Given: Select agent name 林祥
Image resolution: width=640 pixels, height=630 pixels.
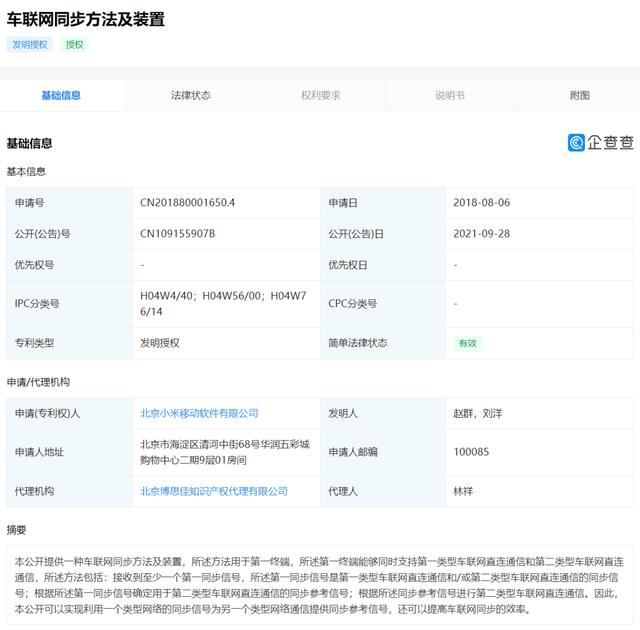Looking at the screenshot, I should click(463, 491).
